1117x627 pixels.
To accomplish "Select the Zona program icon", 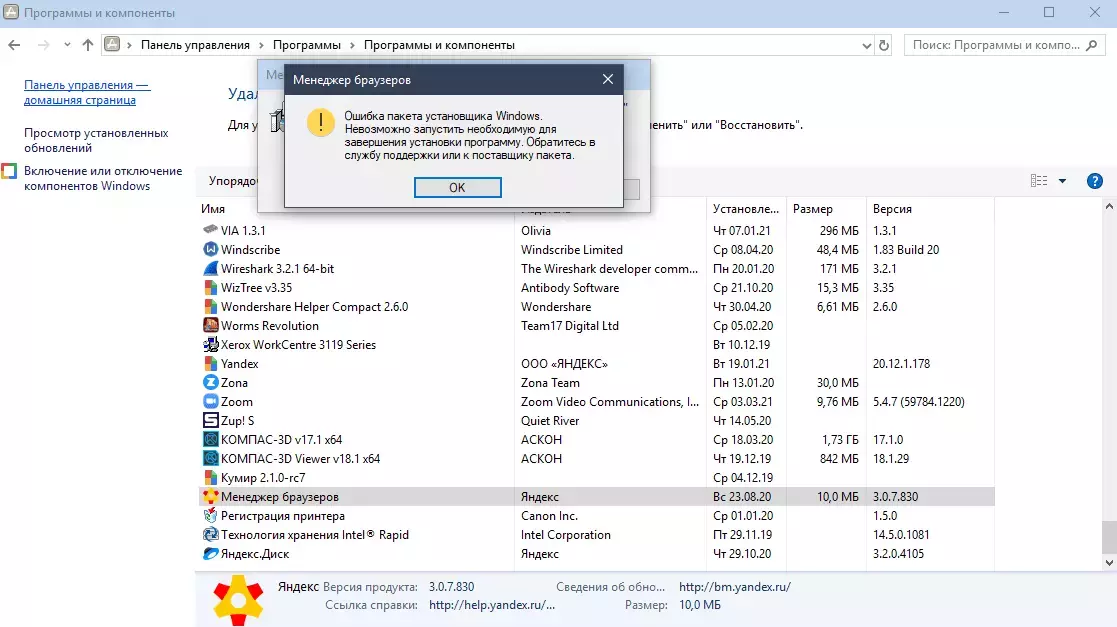I will 210,383.
